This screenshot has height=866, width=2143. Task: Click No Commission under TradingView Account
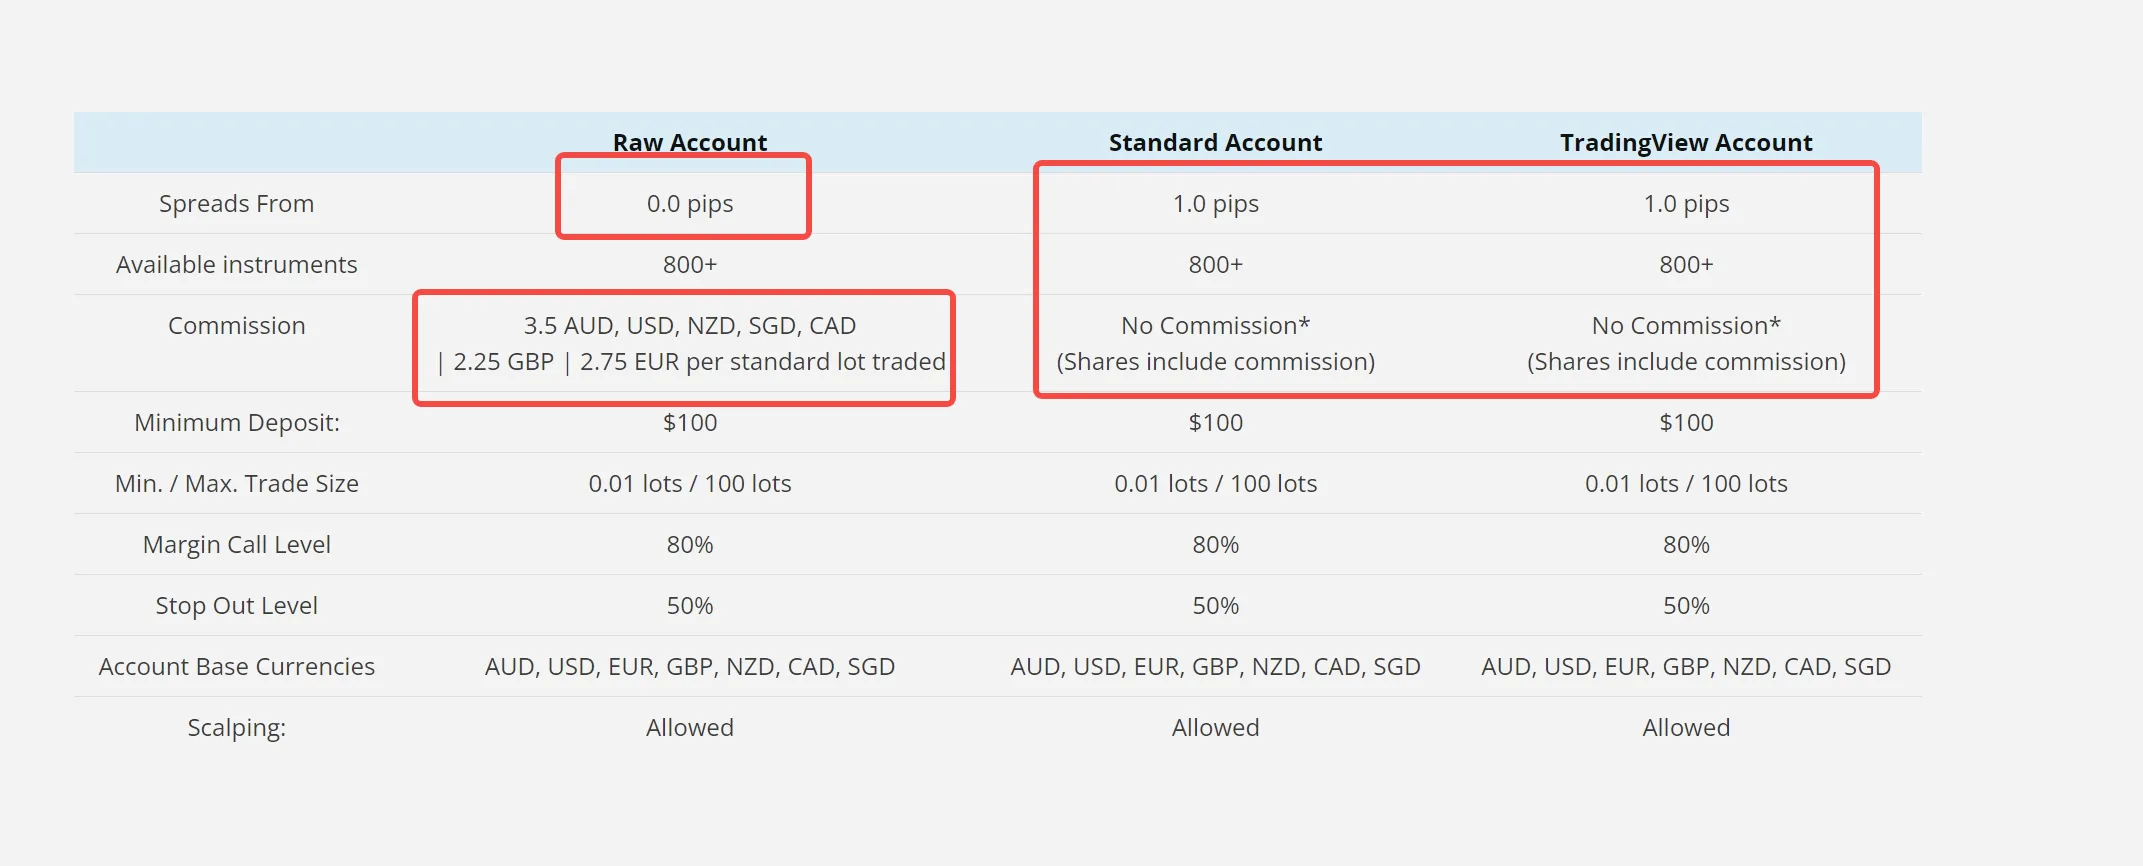coord(1686,326)
